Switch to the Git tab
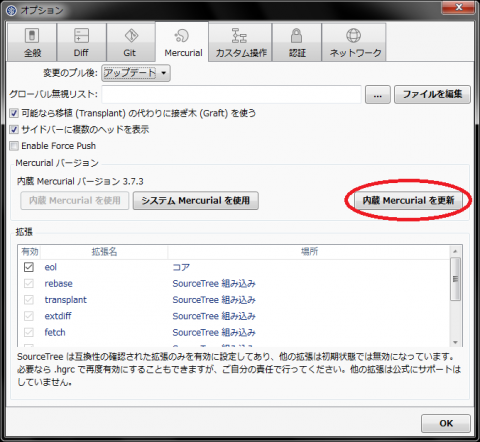Image resolution: width=480 pixels, height=442 pixels. click(131, 42)
